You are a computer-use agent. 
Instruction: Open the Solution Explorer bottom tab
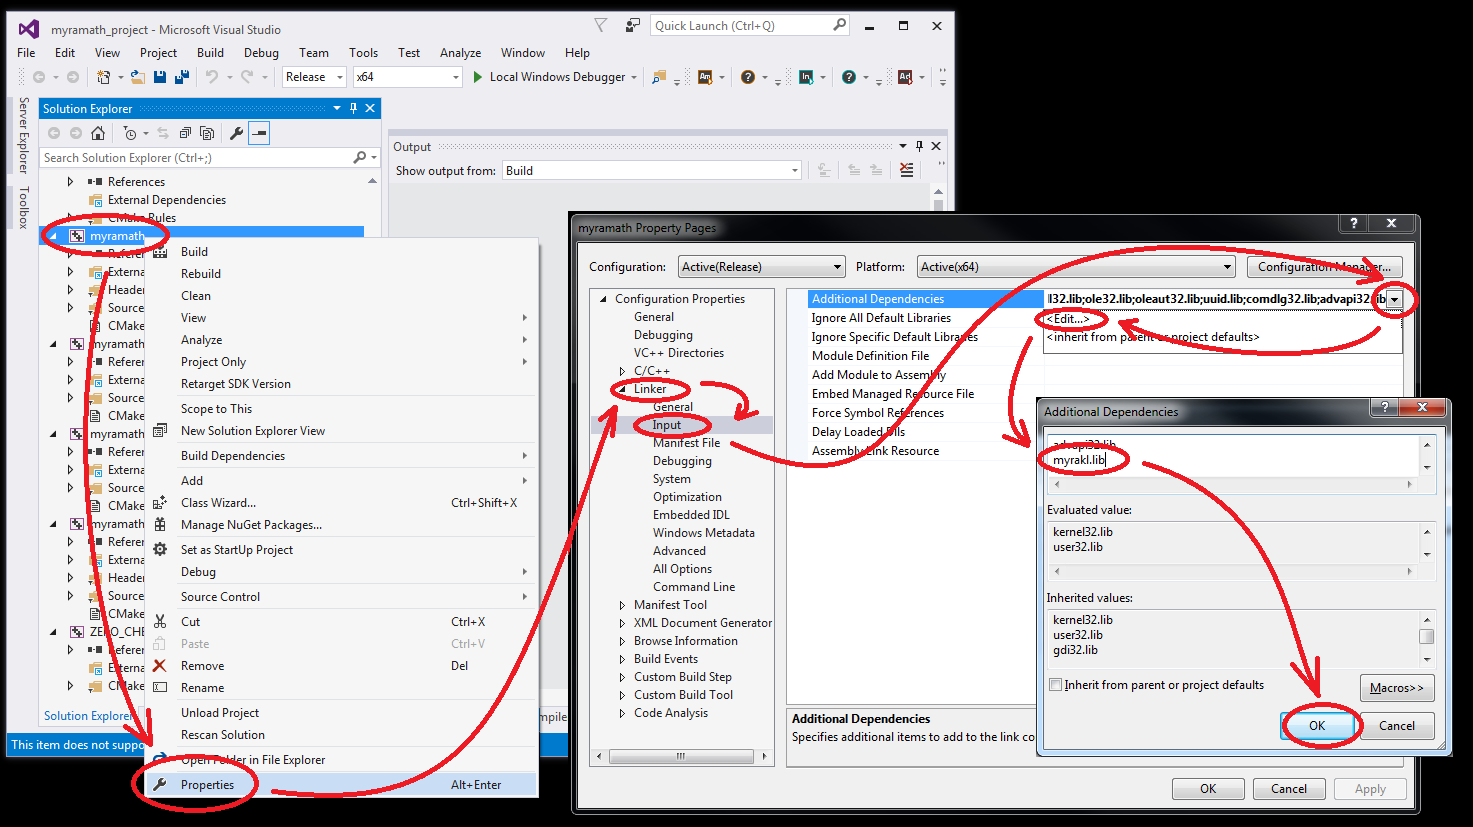click(87, 716)
